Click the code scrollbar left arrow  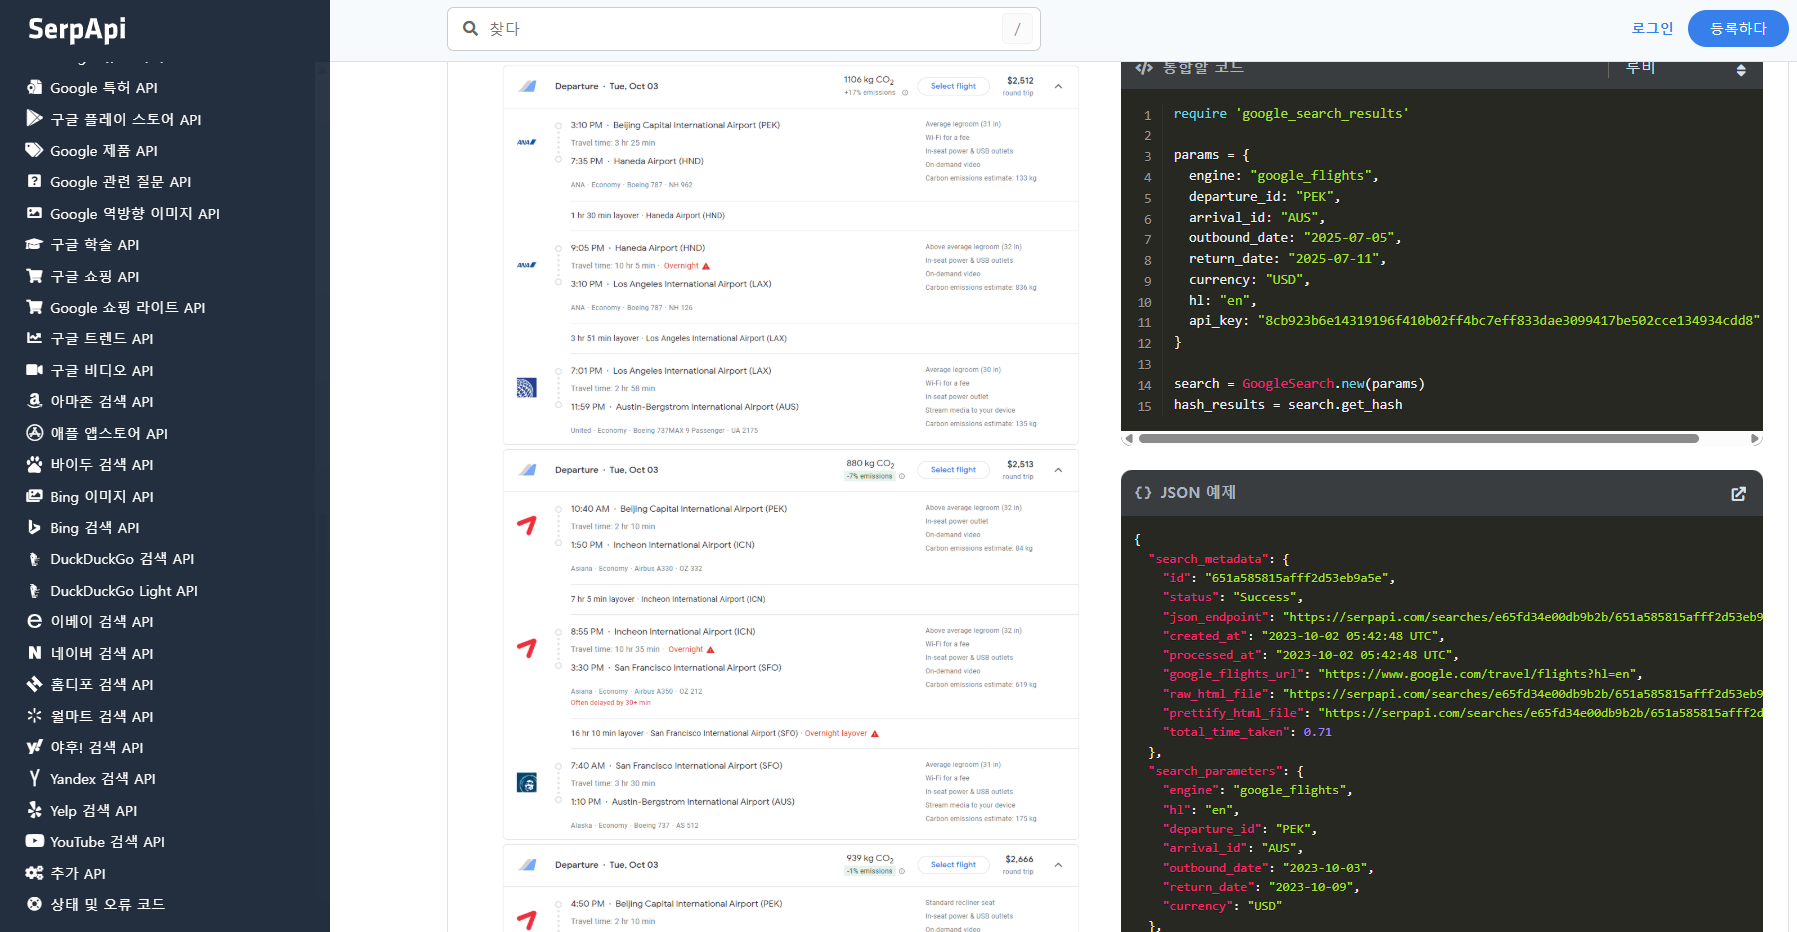1129,438
